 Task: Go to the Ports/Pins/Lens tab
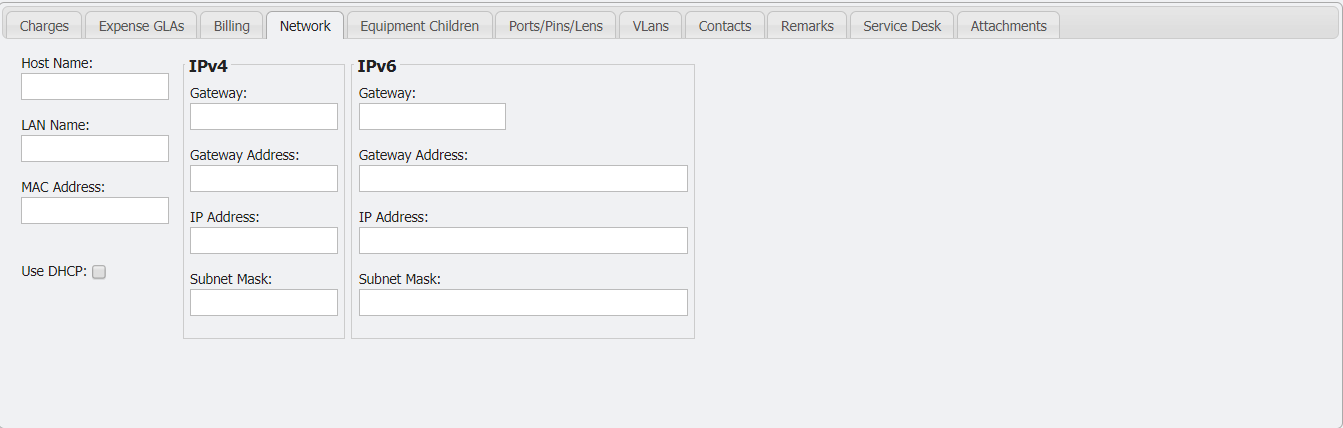[555, 26]
